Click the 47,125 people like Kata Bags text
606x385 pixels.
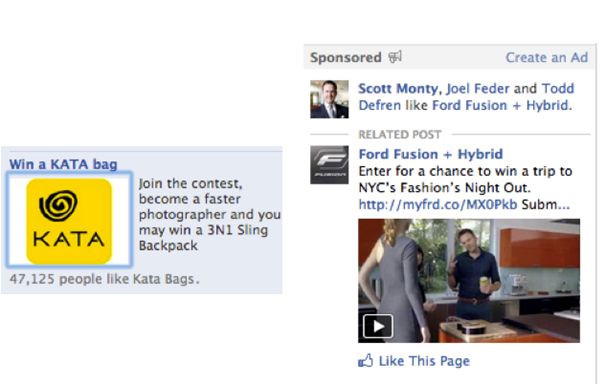[104, 279]
